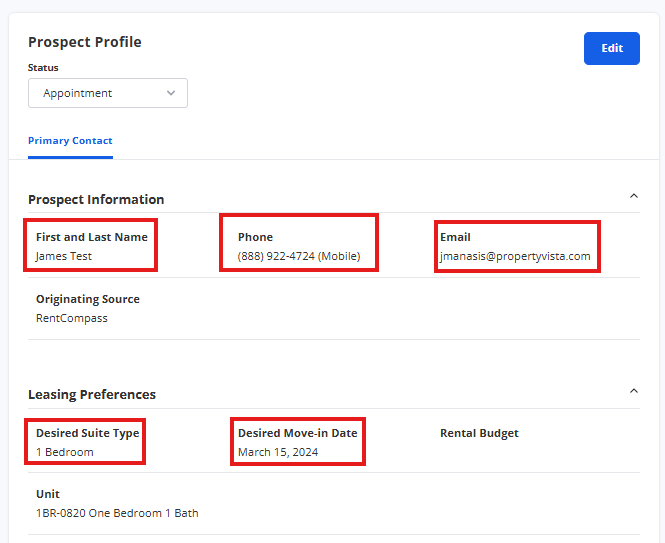Click the Rental Budget field label

click(479, 433)
